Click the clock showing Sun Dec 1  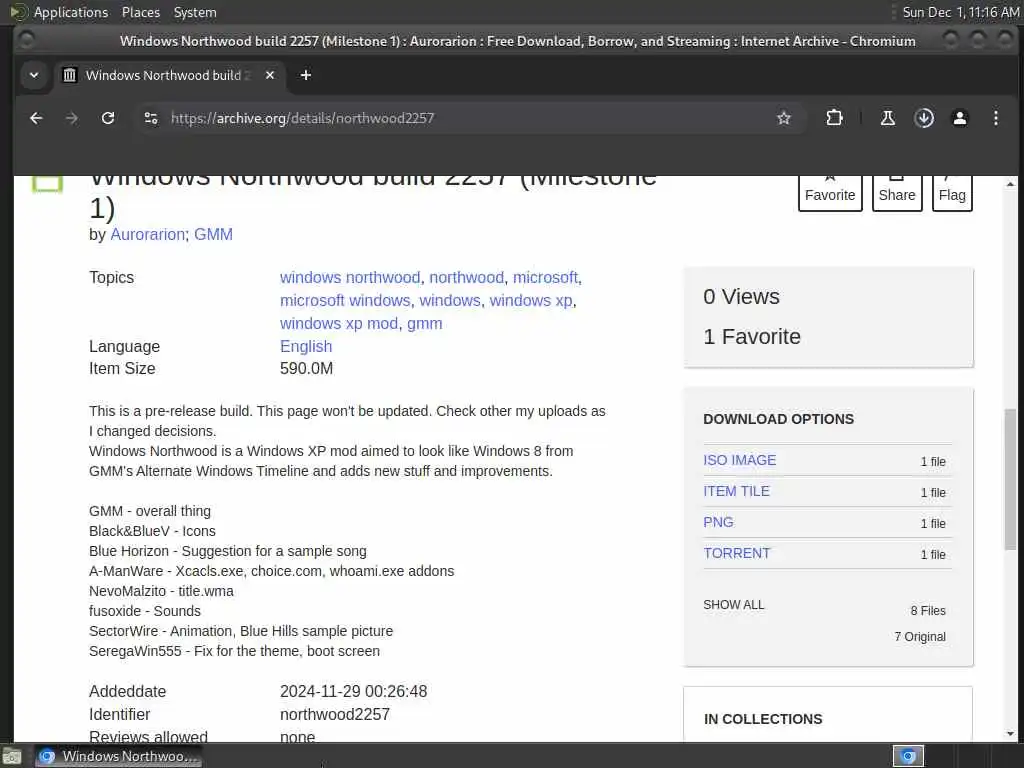pyautogui.click(x=960, y=12)
